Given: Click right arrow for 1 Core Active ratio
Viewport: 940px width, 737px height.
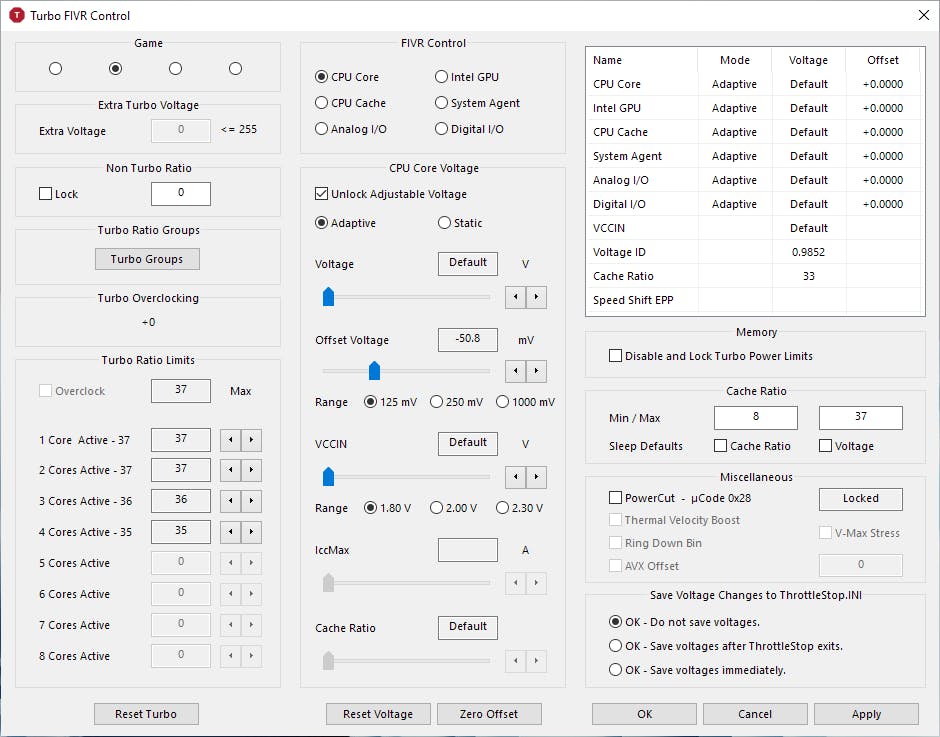Looking at the screenshot, I should click(x=251, y=440).
